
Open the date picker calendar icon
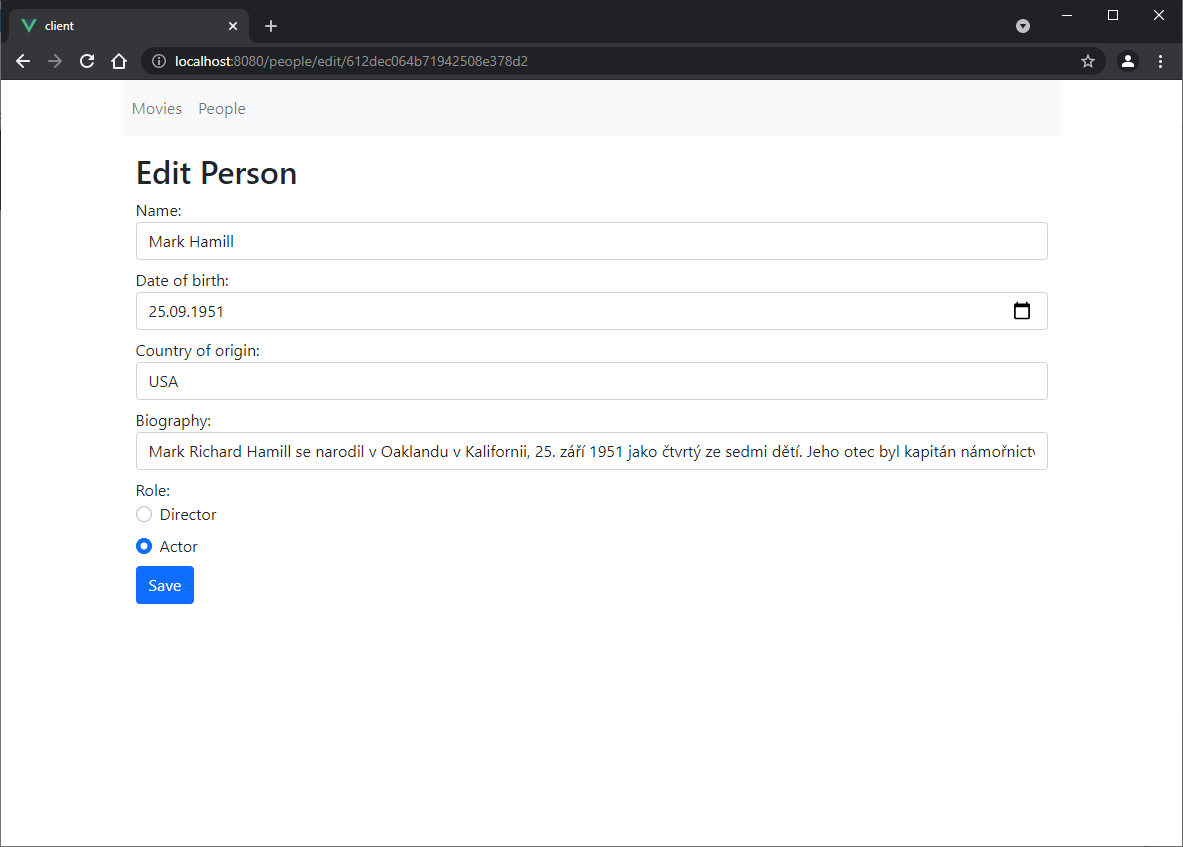click(1021, 311)
